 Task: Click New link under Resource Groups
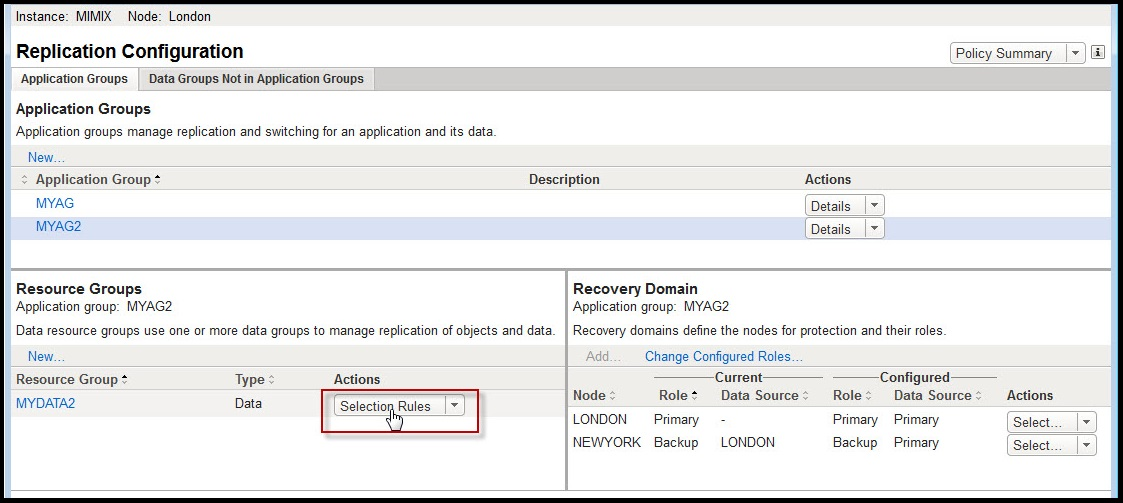click(x=46, y=356)
